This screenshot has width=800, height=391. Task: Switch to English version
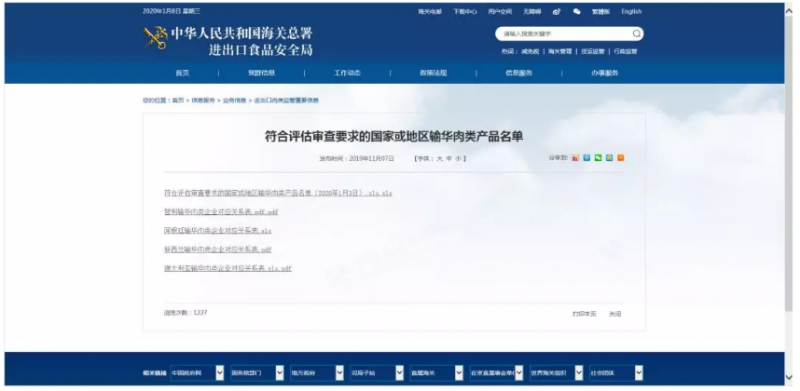pos(631,12)
